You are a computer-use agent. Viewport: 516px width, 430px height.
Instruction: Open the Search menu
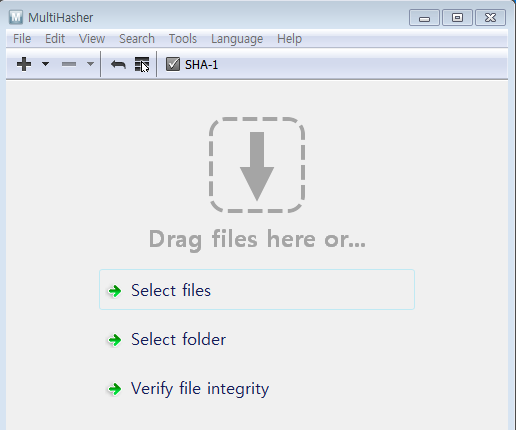(137, 39)
